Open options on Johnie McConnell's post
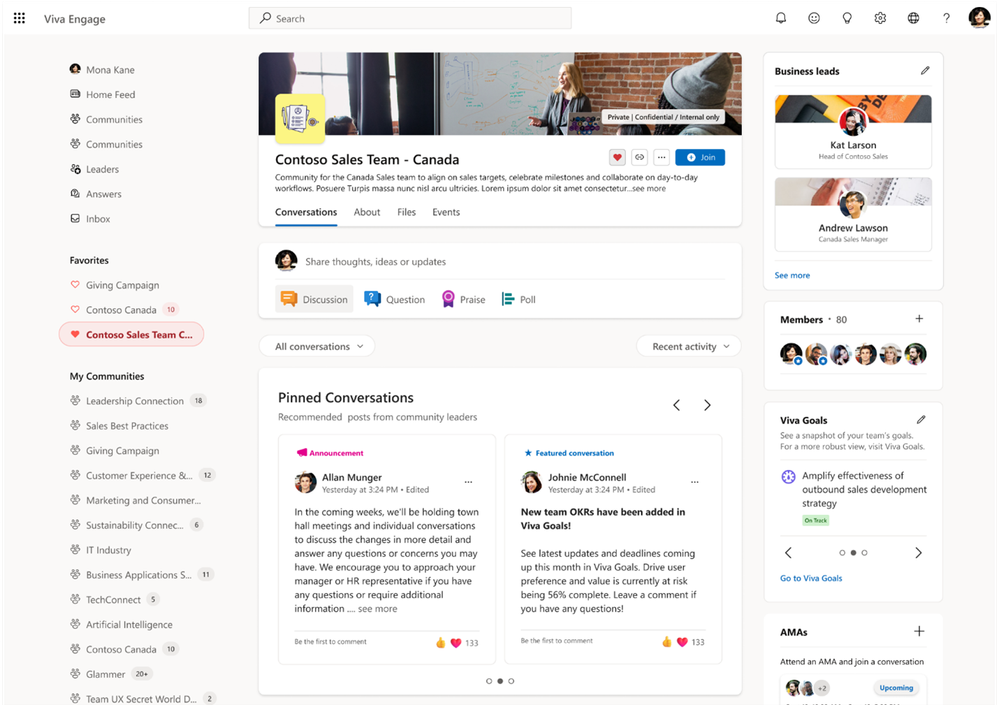This screenshot has width=999, height=705. point(694,482)
